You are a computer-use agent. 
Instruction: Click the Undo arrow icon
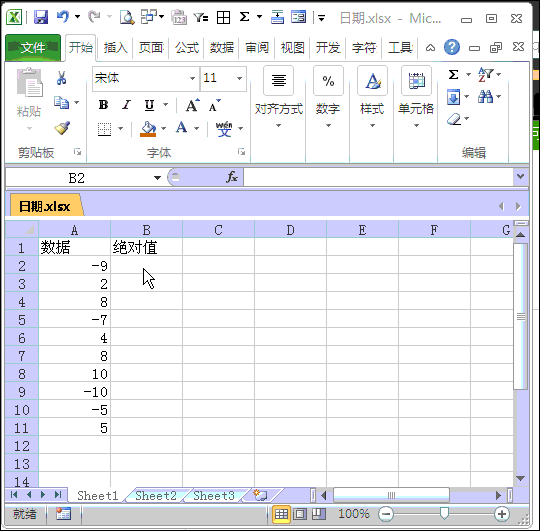(x=63, y=17)
